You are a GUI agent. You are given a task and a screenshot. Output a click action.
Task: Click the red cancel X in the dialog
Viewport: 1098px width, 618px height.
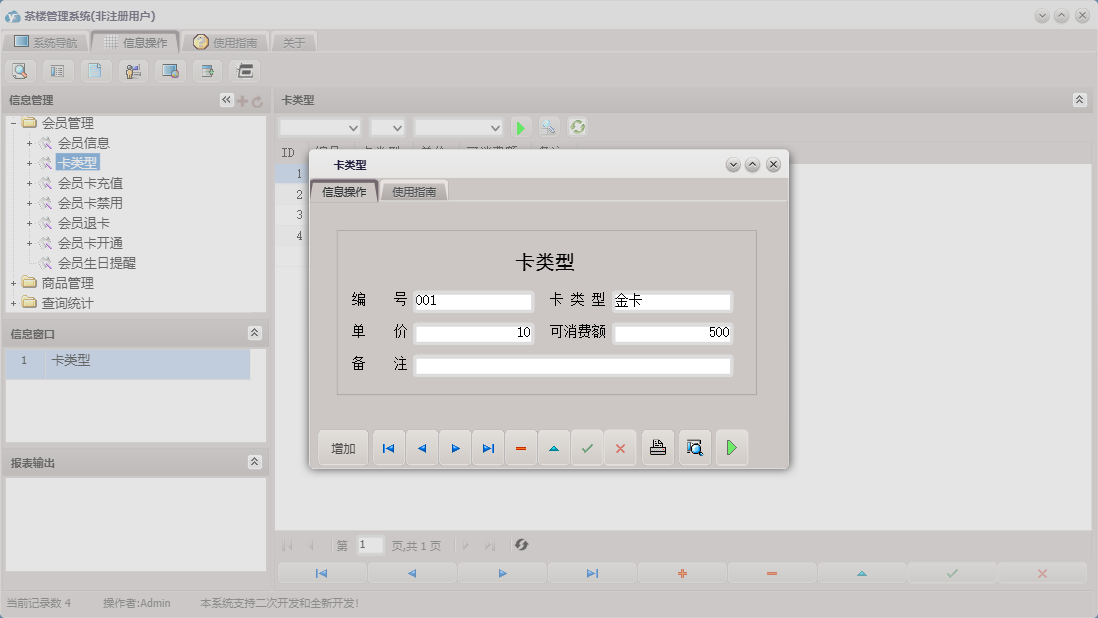tap(620, 447)
